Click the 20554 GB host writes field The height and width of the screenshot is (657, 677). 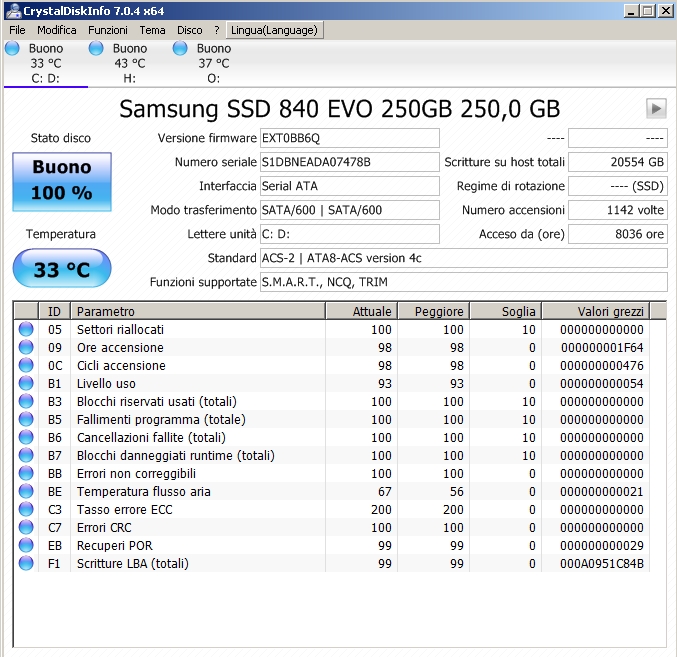618,162
